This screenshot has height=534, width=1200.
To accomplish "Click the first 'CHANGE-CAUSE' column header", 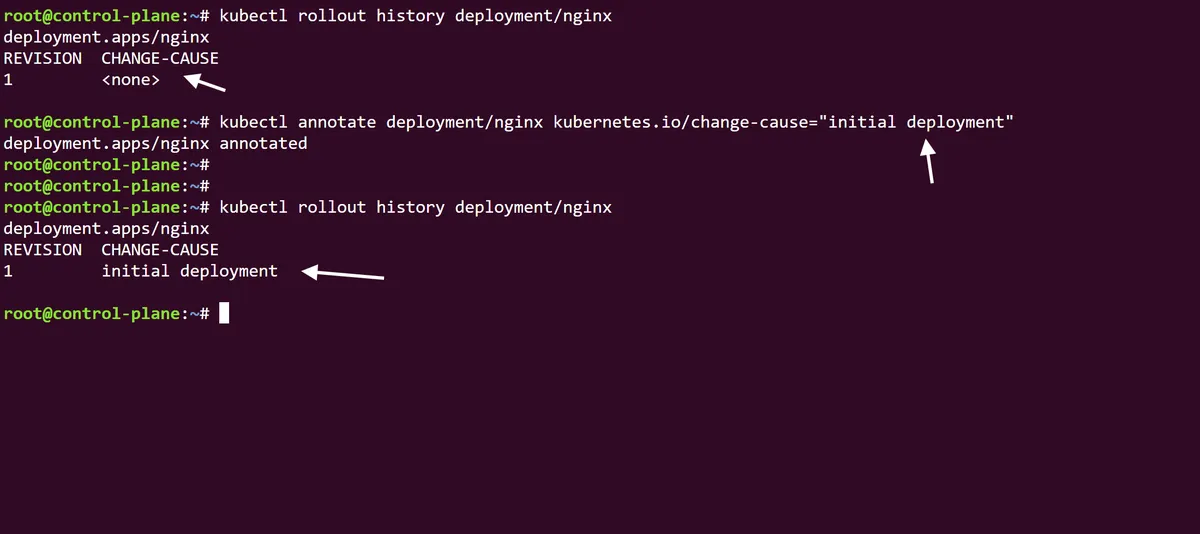I will pyautogui.click(x=160, y=58).
